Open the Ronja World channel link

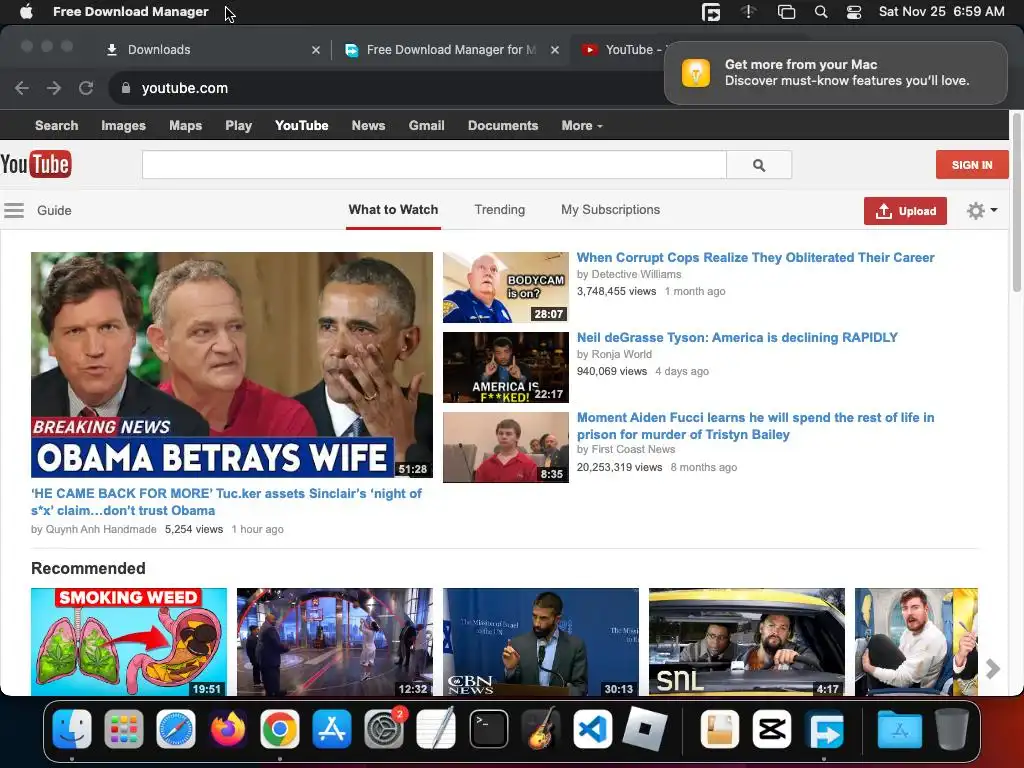point(621,354)
